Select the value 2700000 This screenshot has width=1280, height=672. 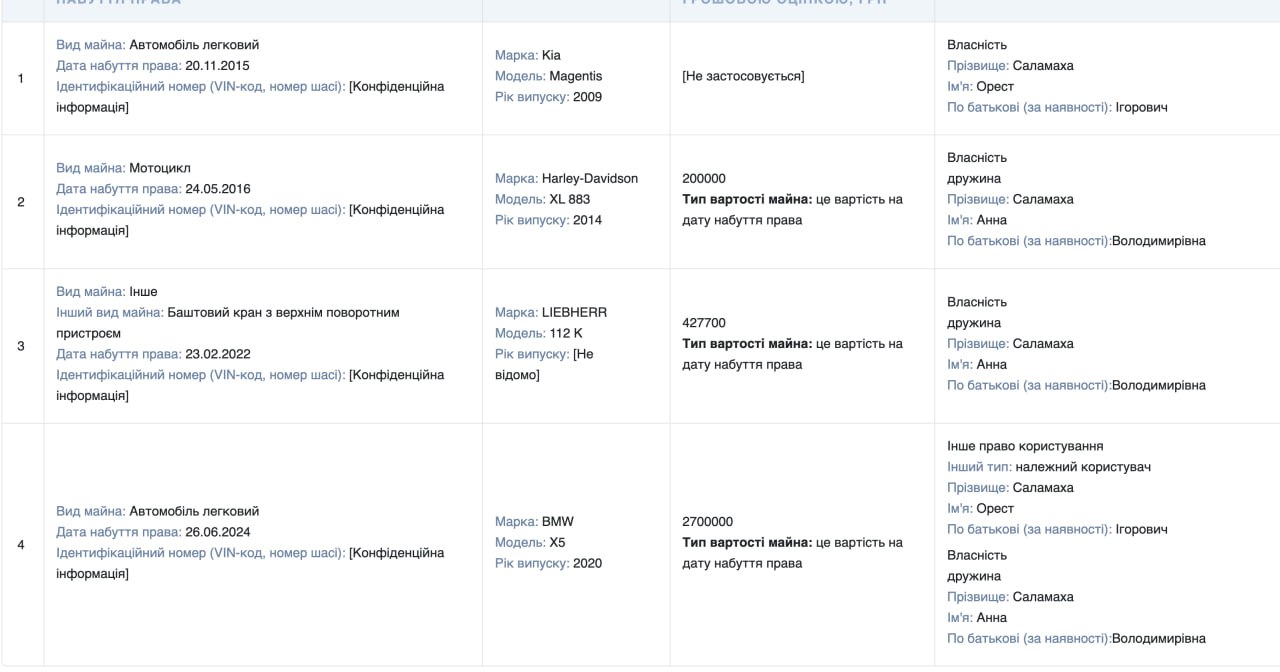coord(708,521)
